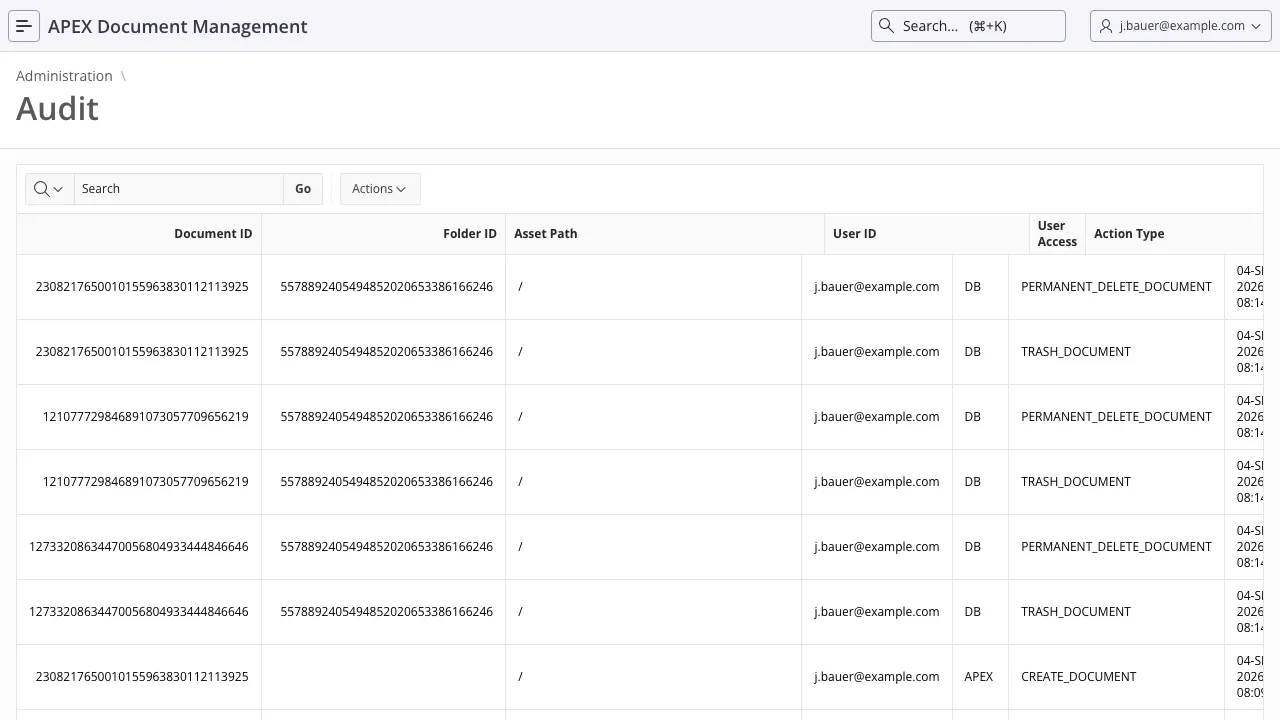
Task: Click the user avatar icon beside j.bauer@example.com
Action: (x=1106, y=26)
